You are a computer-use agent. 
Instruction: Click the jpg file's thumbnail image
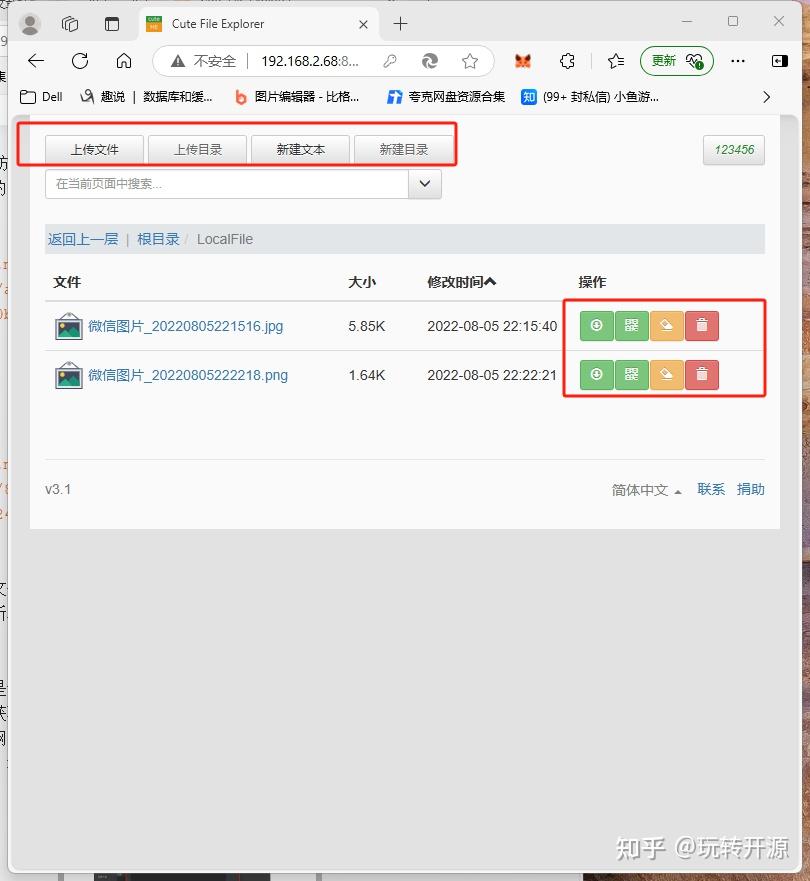tap(68, 325)
